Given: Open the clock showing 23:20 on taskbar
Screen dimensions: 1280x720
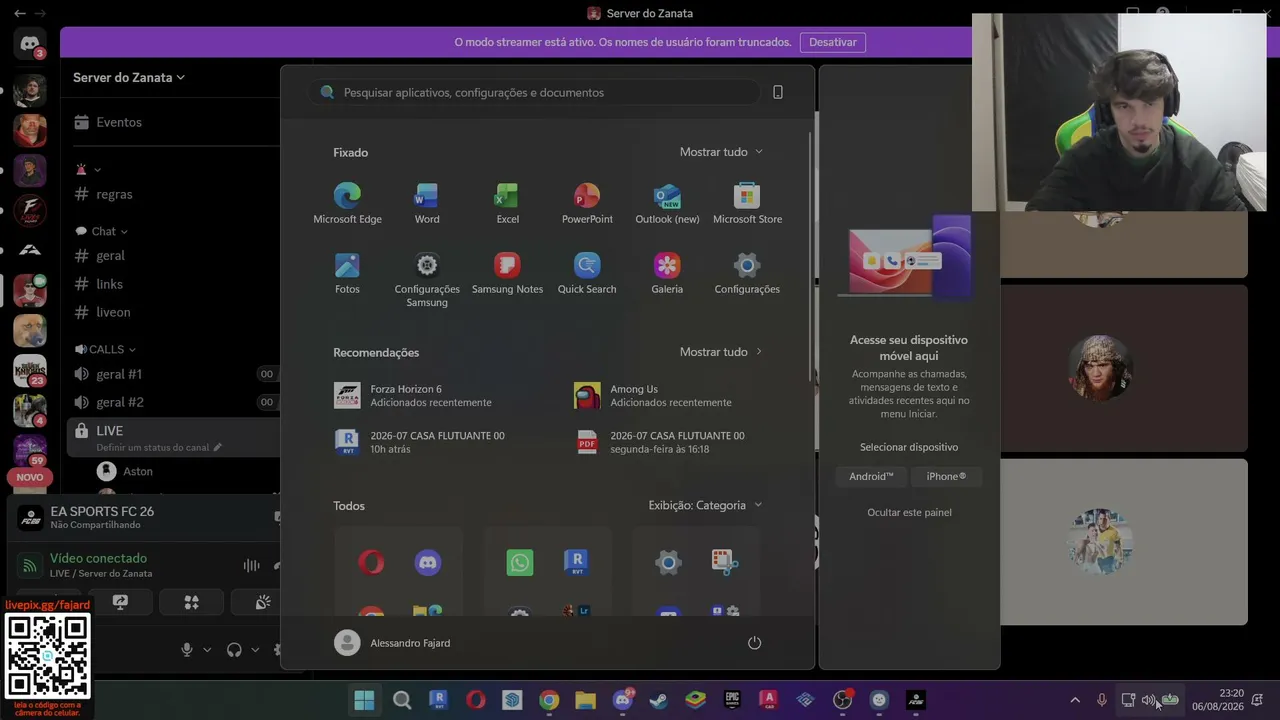Looking at the screenshot, I should [x=1218, y=700].
